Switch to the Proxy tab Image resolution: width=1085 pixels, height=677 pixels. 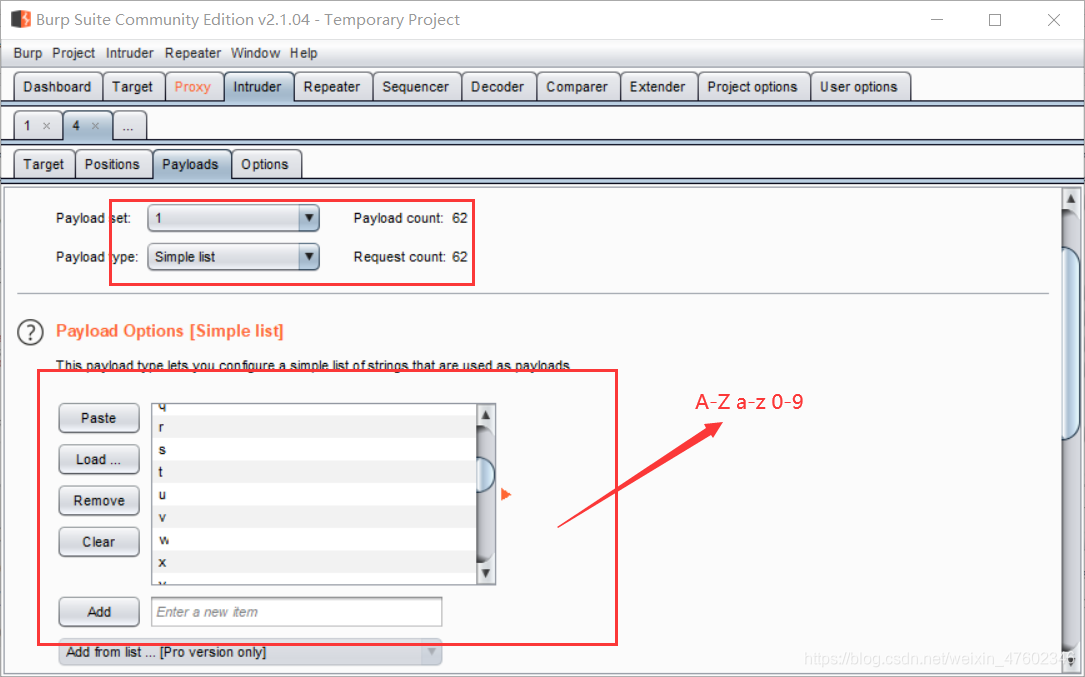pyautogui.click(x=193, y=87)
